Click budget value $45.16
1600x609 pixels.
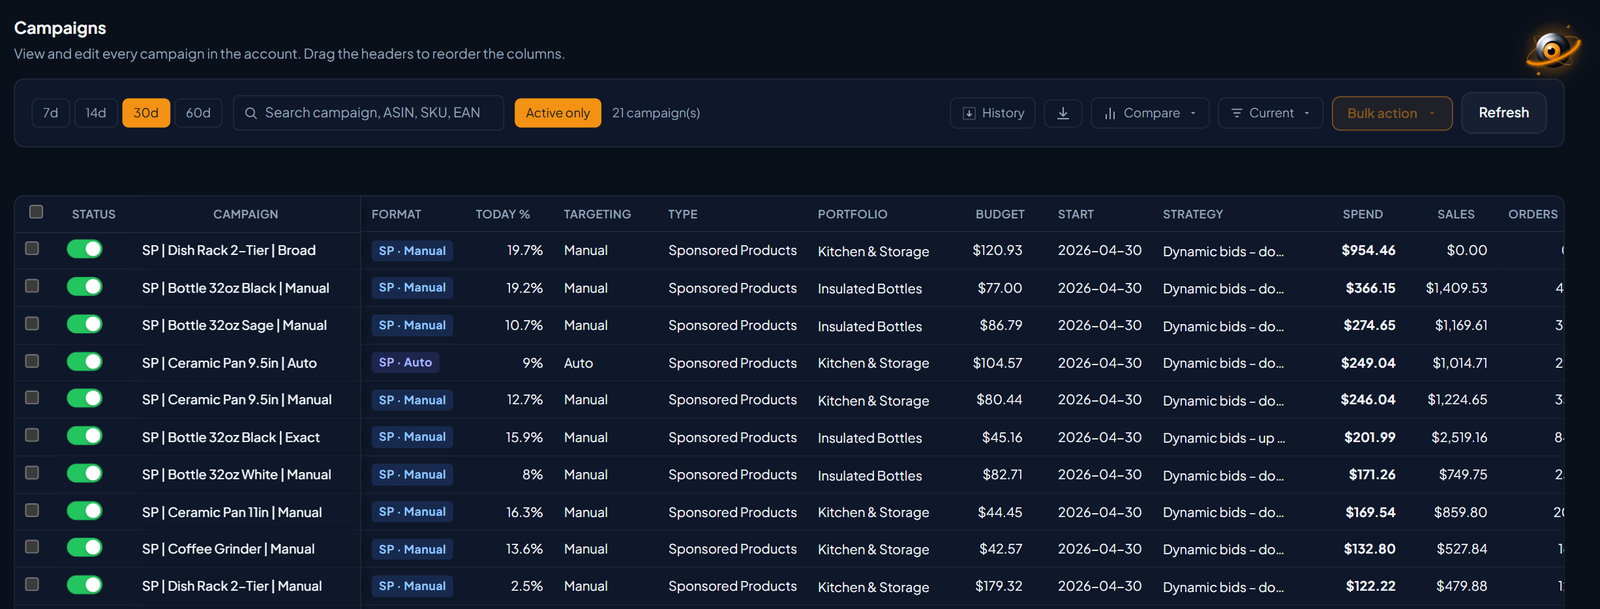point(1002,437)
